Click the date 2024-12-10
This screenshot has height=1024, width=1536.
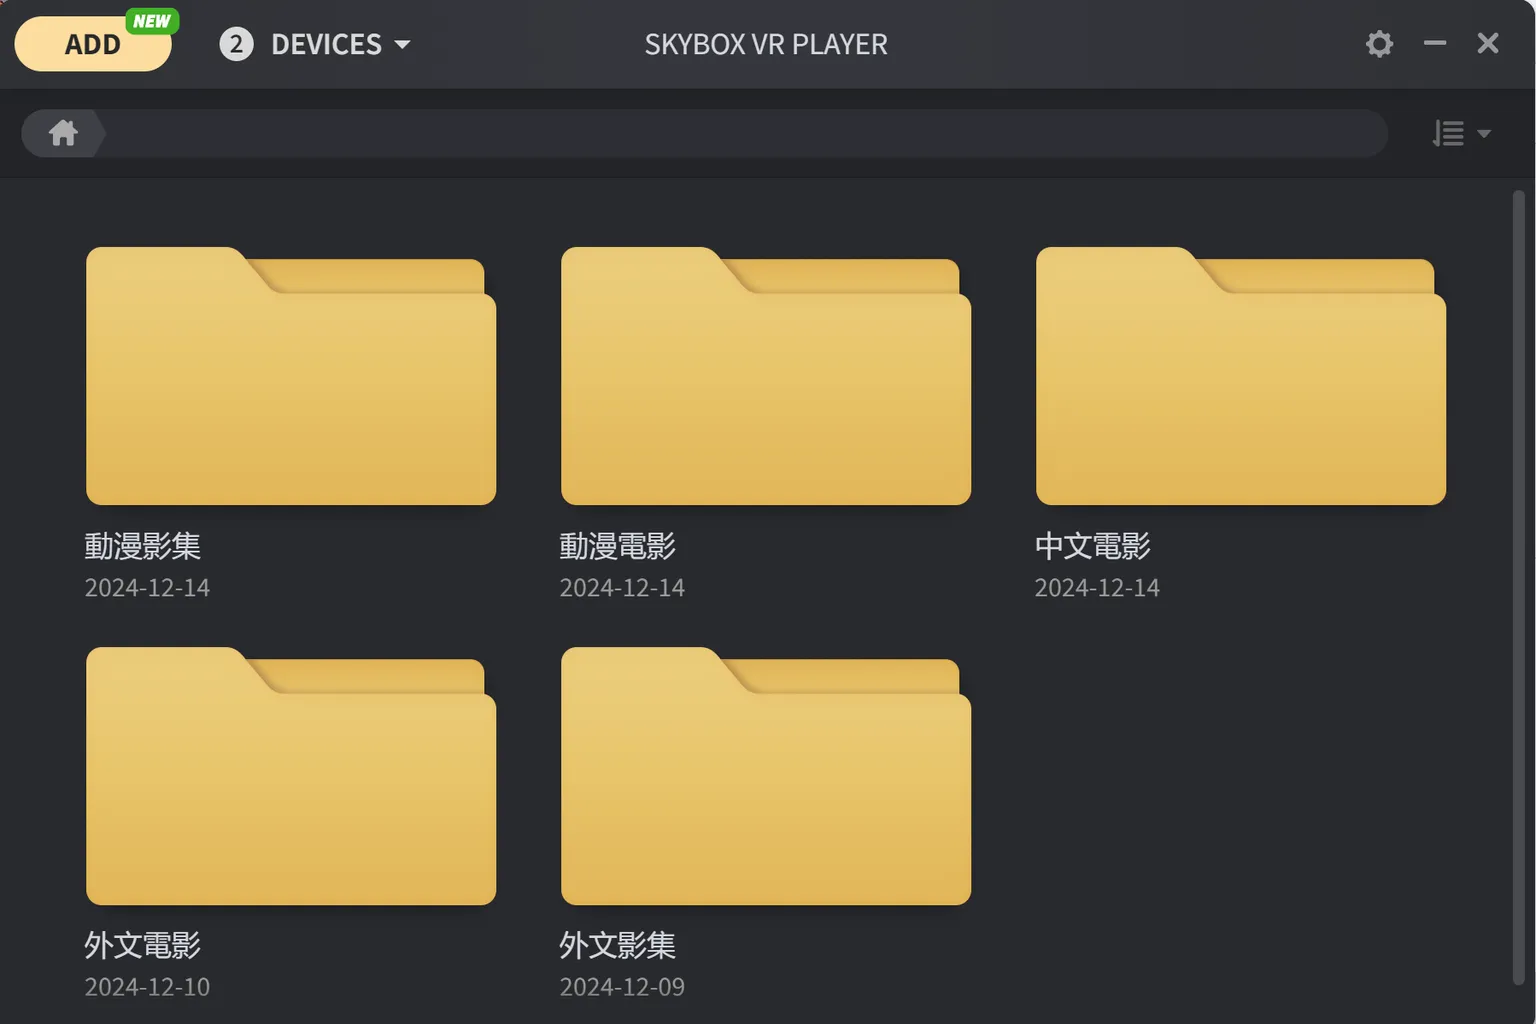(x=147, y=987)
